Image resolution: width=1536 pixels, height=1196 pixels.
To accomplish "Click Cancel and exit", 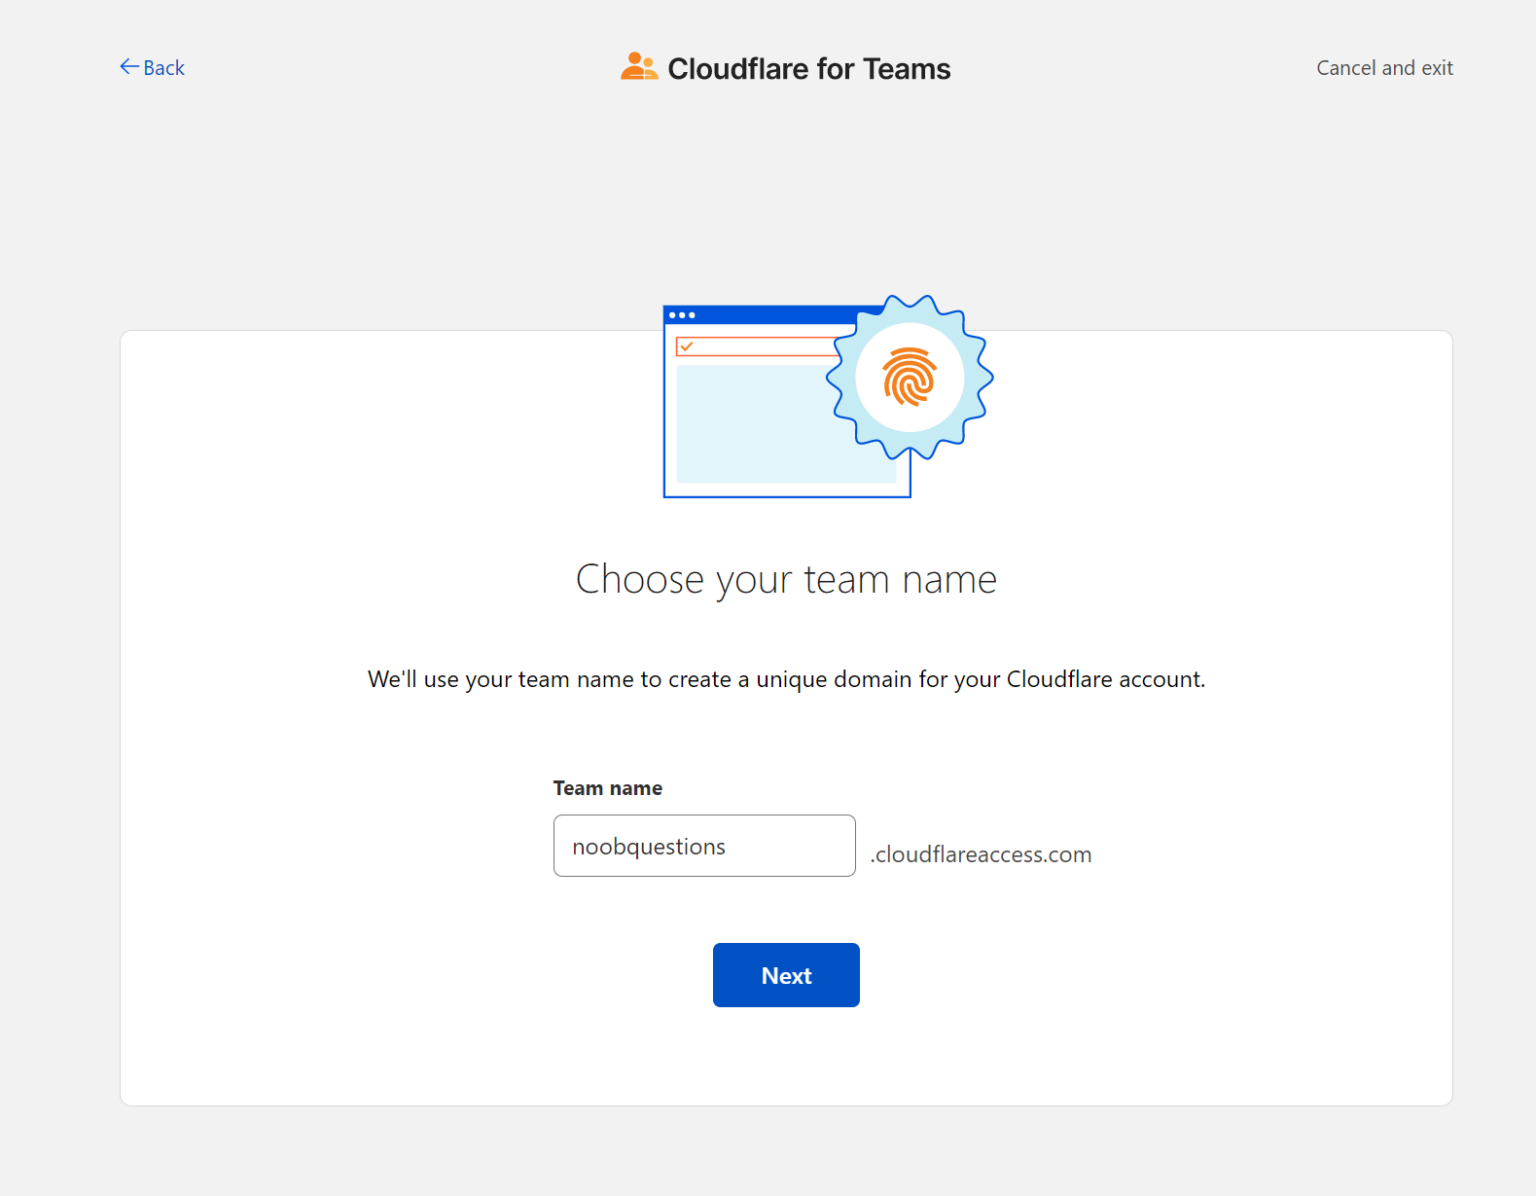I will 1384,67.
